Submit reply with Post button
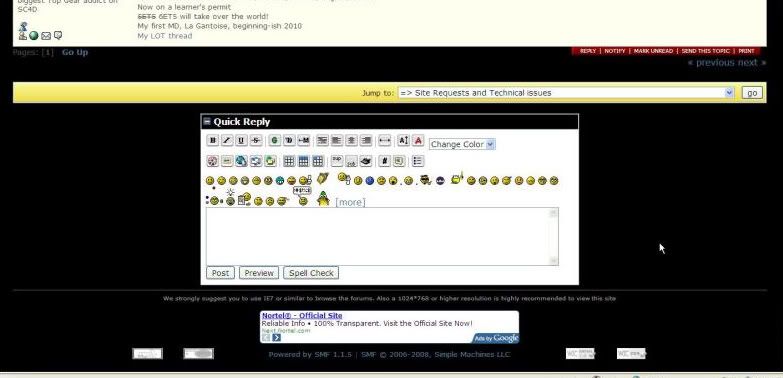783x378 pixels. pyautogui.click(x=220, y=273)
